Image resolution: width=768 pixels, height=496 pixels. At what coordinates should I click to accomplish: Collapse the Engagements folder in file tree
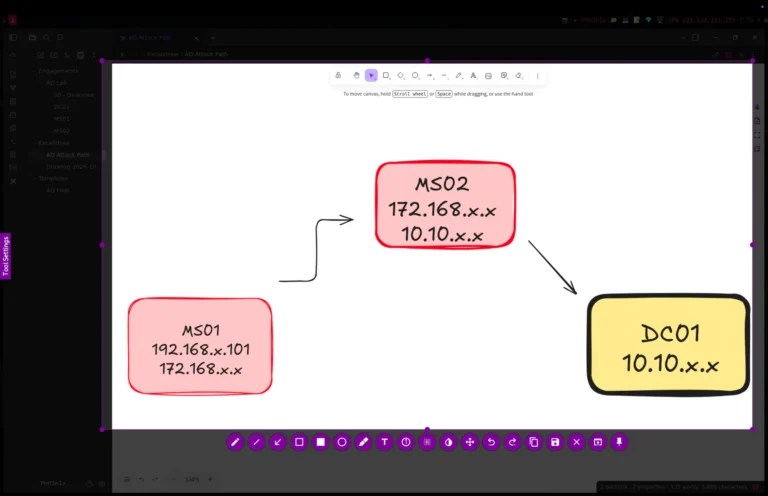[x=58, y=71]
